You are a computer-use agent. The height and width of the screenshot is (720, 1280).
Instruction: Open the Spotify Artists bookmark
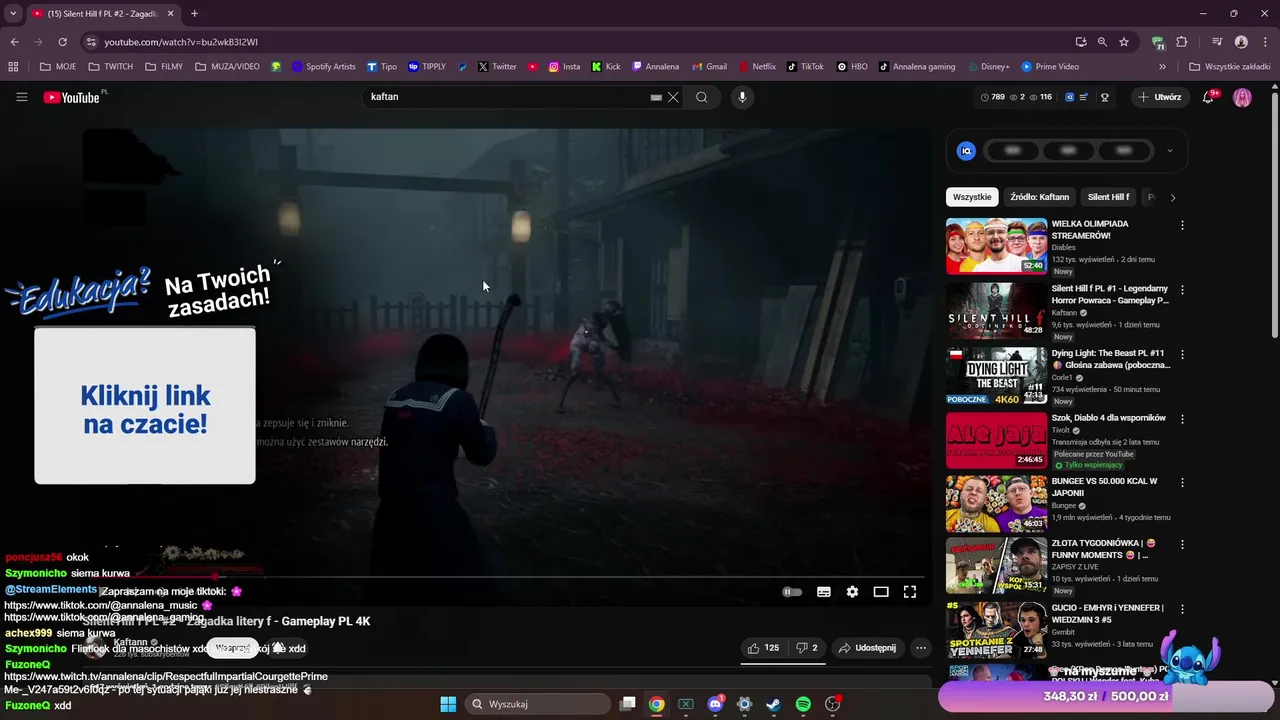pos(323,67)
